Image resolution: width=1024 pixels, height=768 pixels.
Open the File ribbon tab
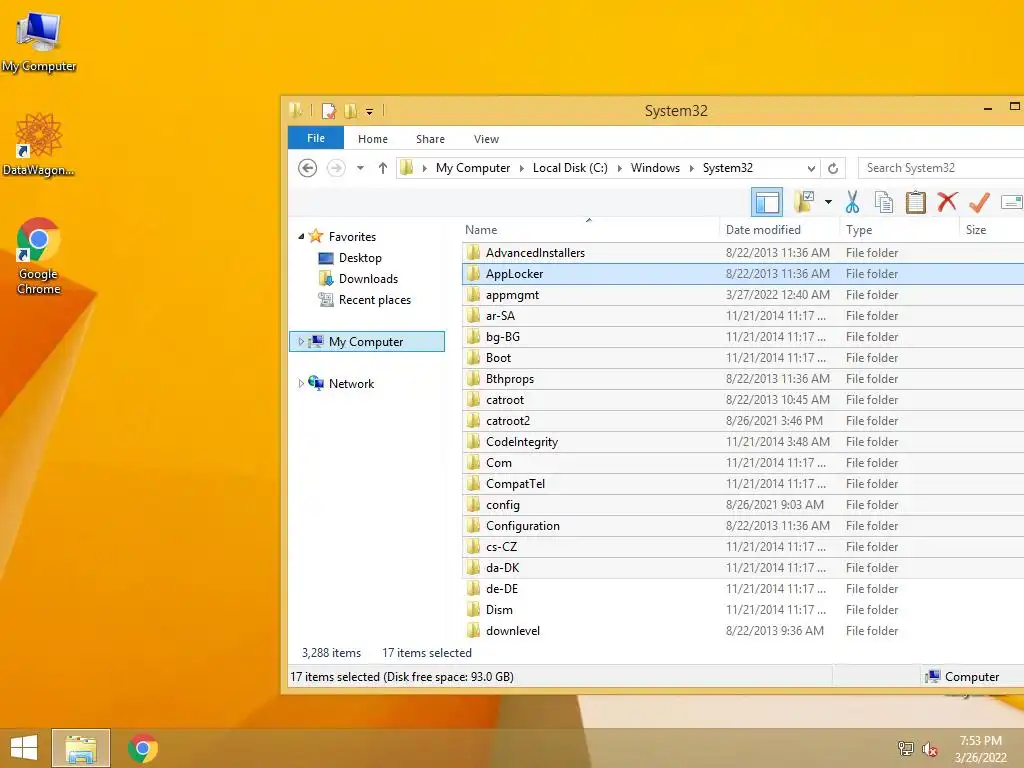[x=316, y=138]
